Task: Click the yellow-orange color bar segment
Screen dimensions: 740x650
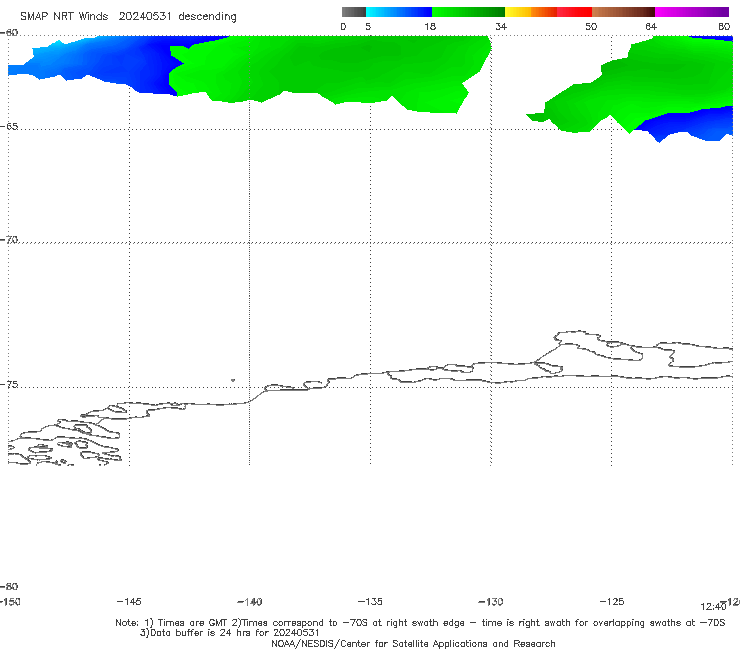Action: (x=531, y=12)
